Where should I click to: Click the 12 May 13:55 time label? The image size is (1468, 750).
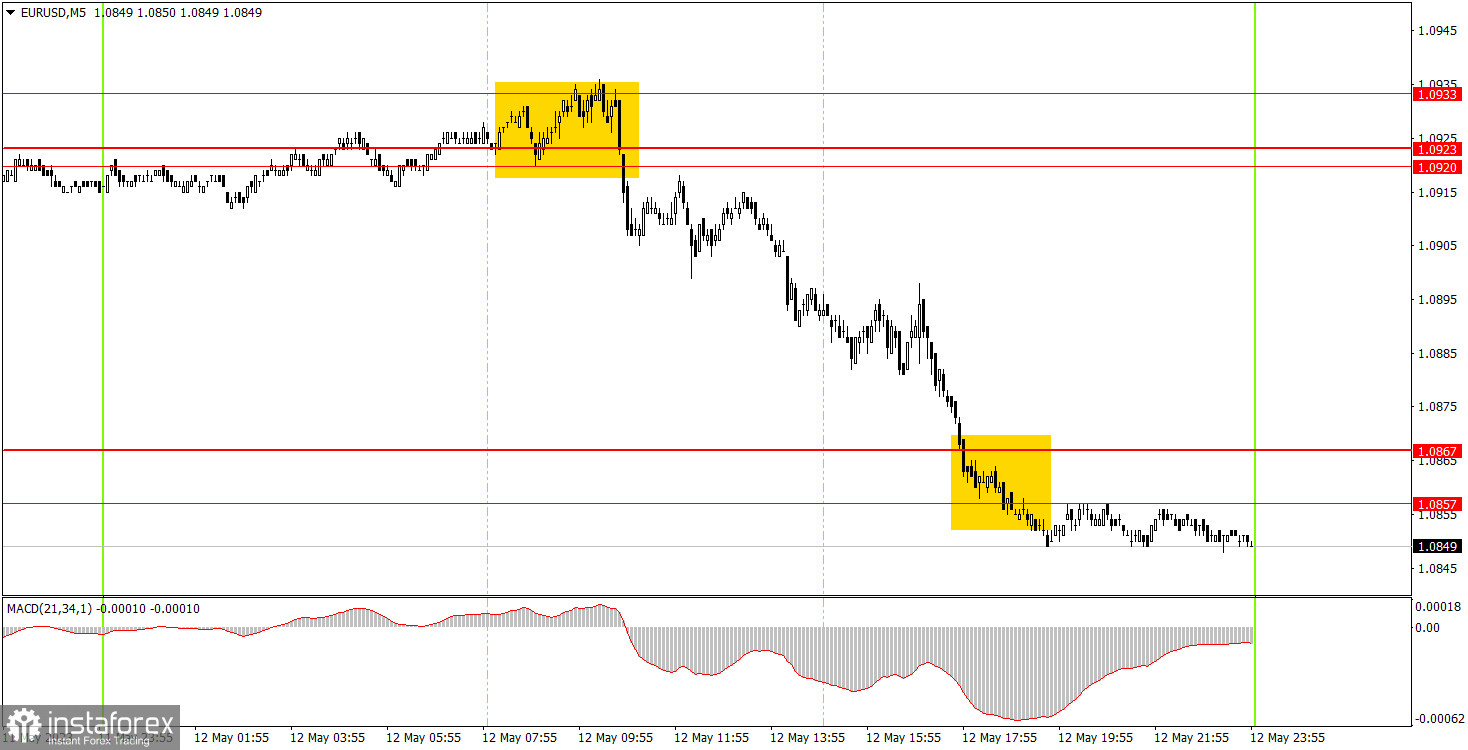point(806,738)
